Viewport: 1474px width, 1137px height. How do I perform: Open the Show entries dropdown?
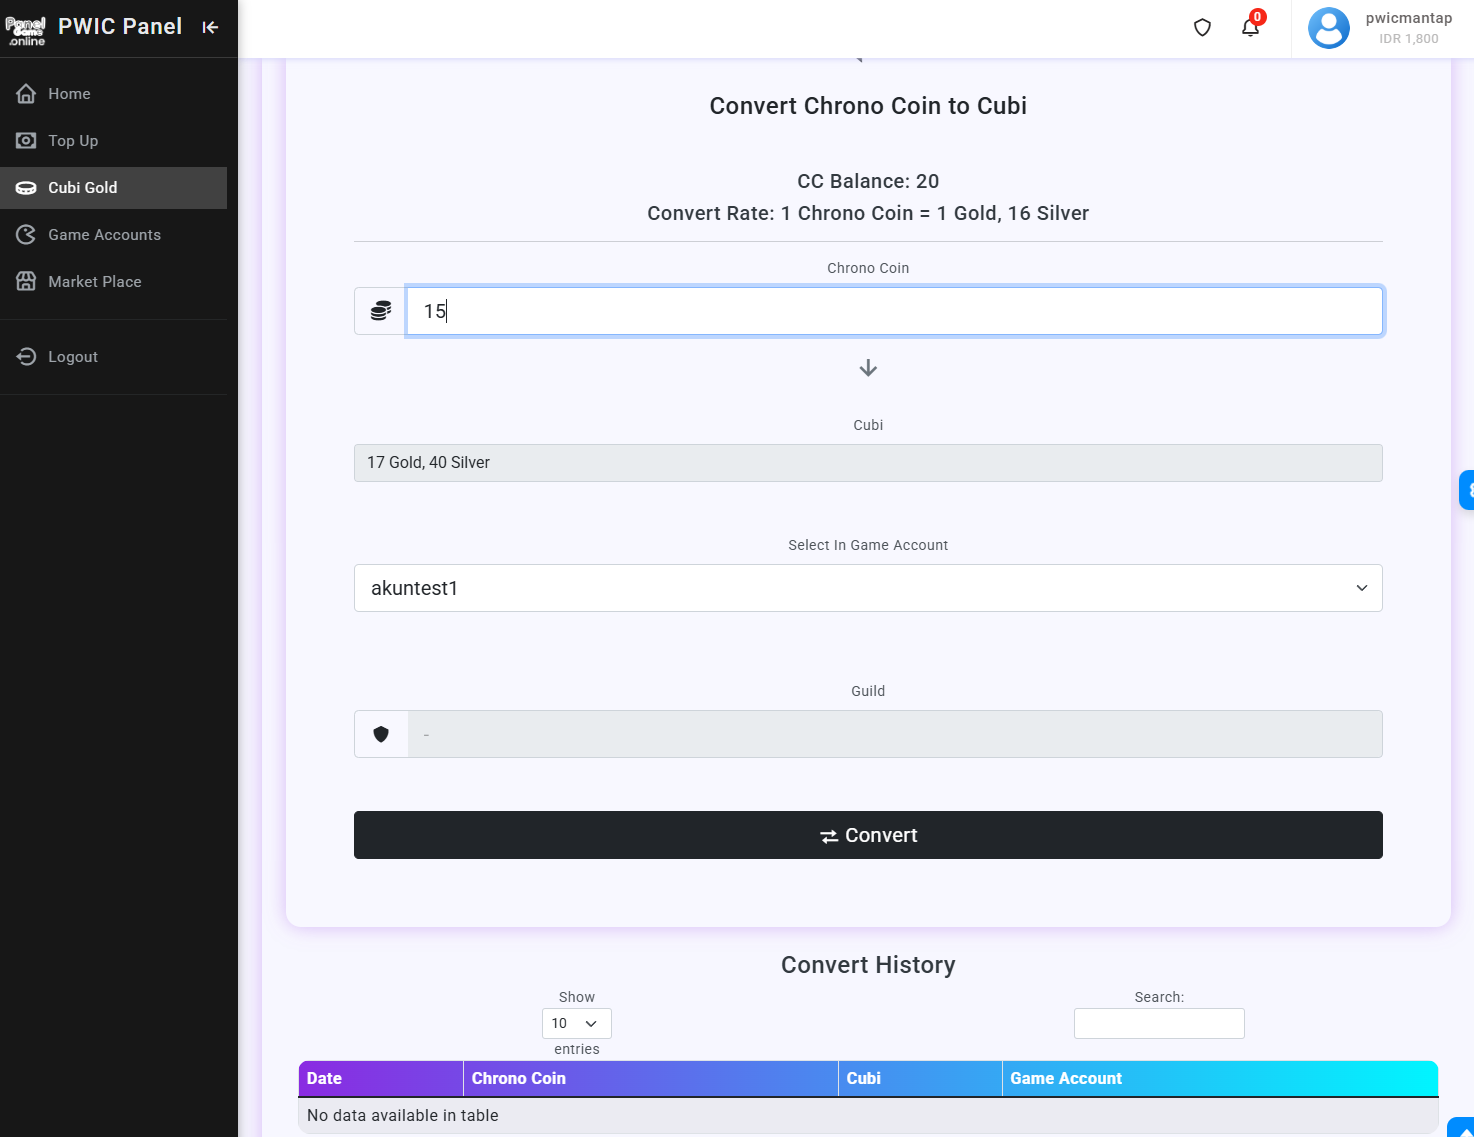point(576,1023)
